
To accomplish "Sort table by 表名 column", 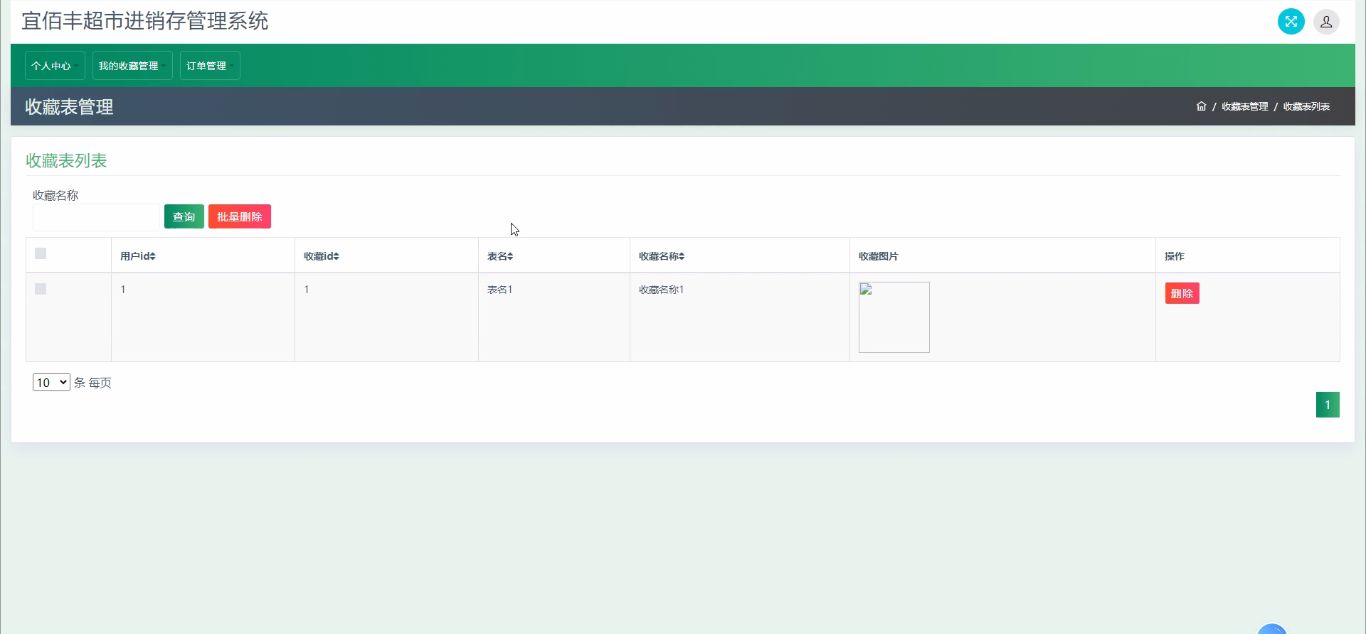I will [500, 256].
